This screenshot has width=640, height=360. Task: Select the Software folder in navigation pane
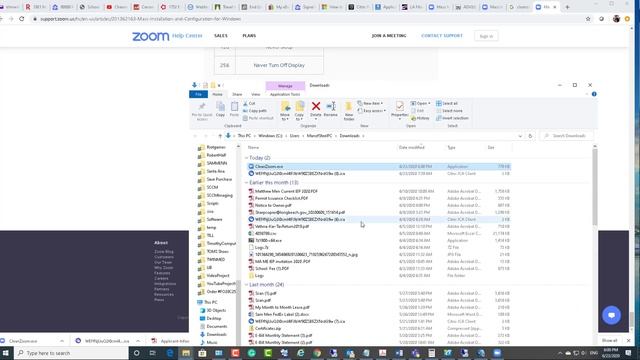pyautogui.click(x=214, y=220)
